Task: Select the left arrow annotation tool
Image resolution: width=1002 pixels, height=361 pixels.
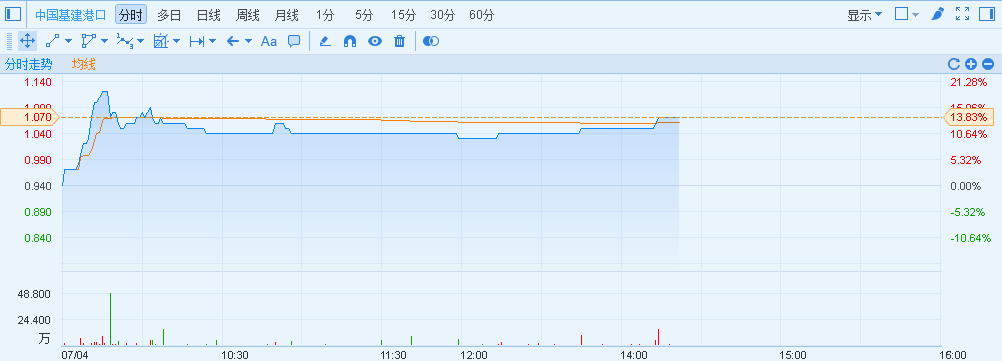Action: [x=233, y=41]
